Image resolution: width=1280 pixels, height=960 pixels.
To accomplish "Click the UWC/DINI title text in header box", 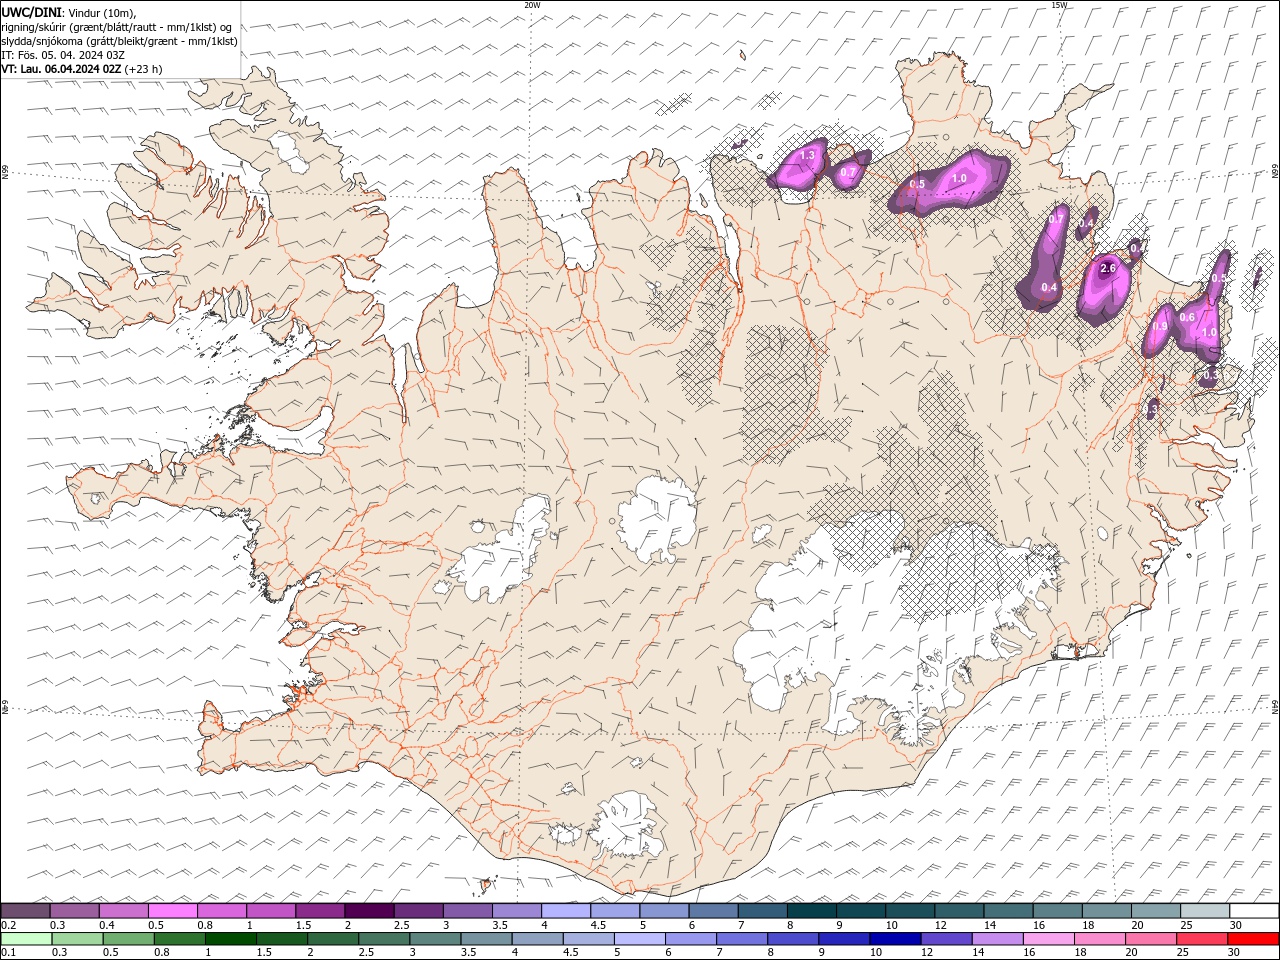I will [29, 12].
